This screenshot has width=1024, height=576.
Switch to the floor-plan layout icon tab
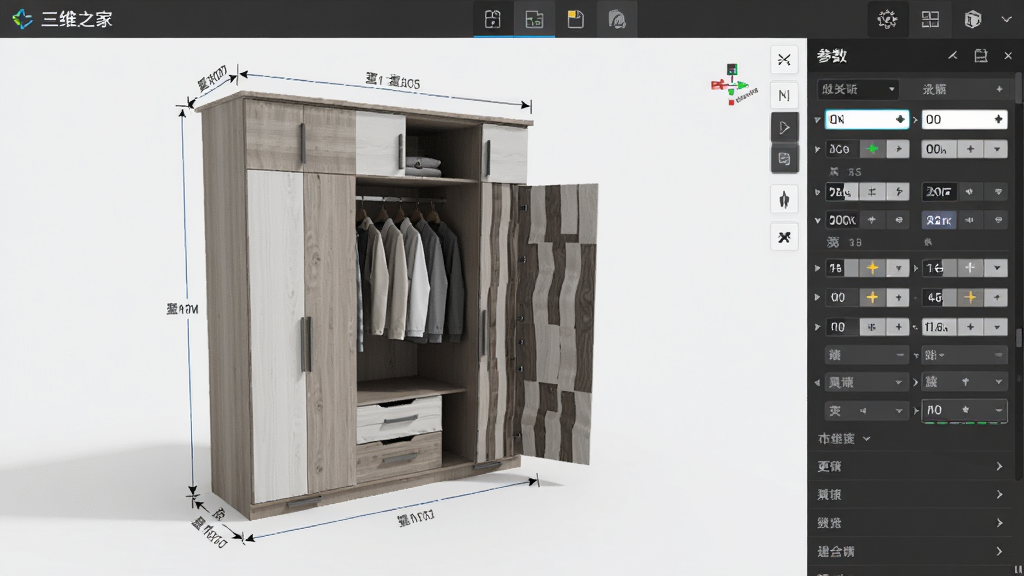534,19
